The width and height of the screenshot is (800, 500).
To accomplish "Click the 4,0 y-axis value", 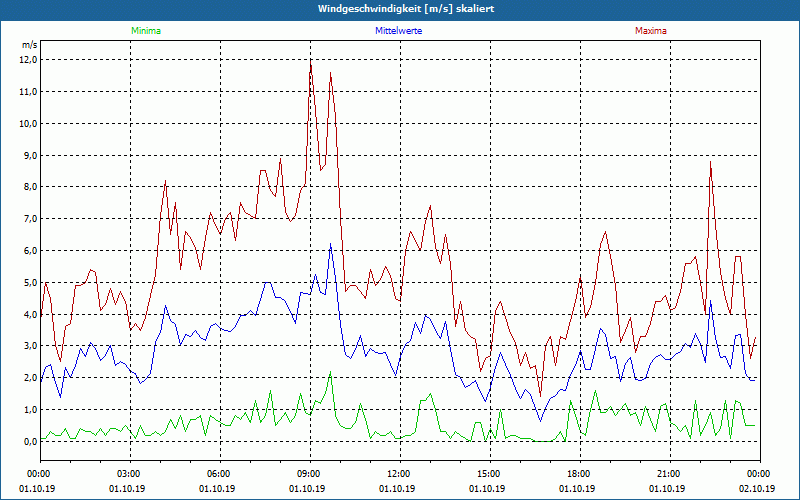I will pos(31,315).
